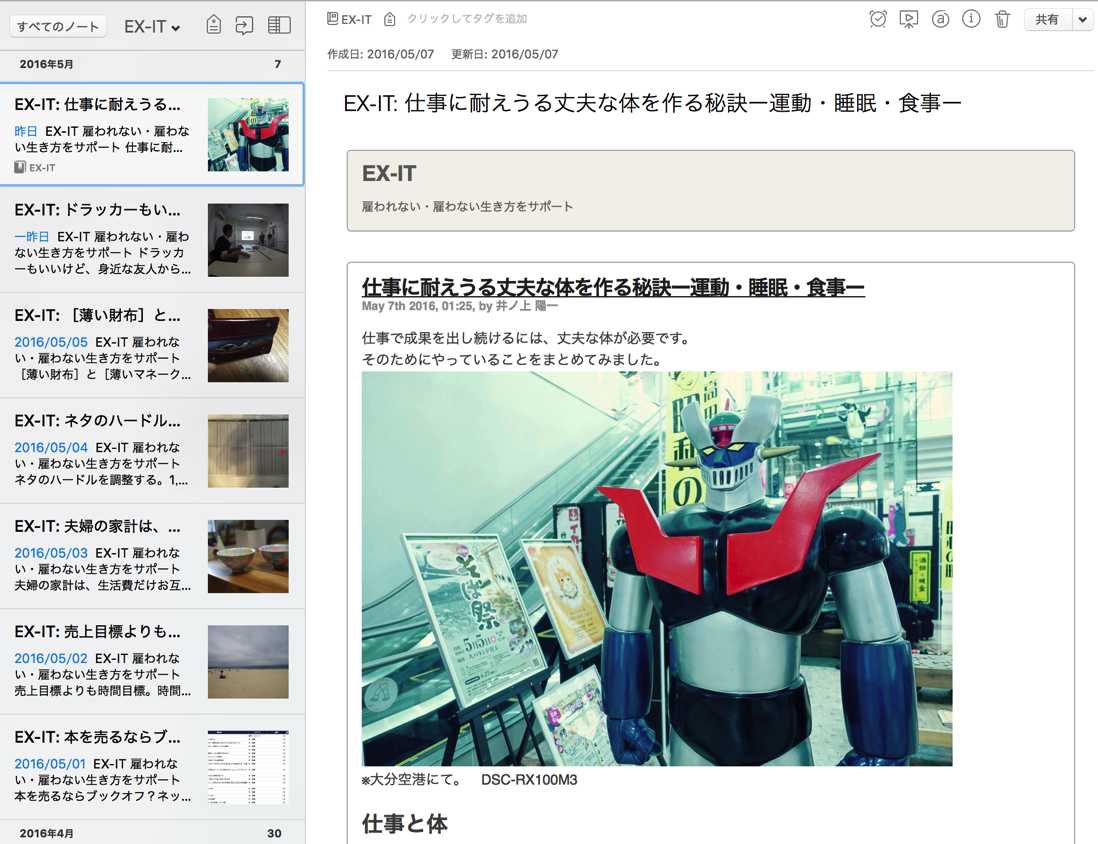
Task: Open the EX-IT notebook dropdown
Action: [152, 27]
